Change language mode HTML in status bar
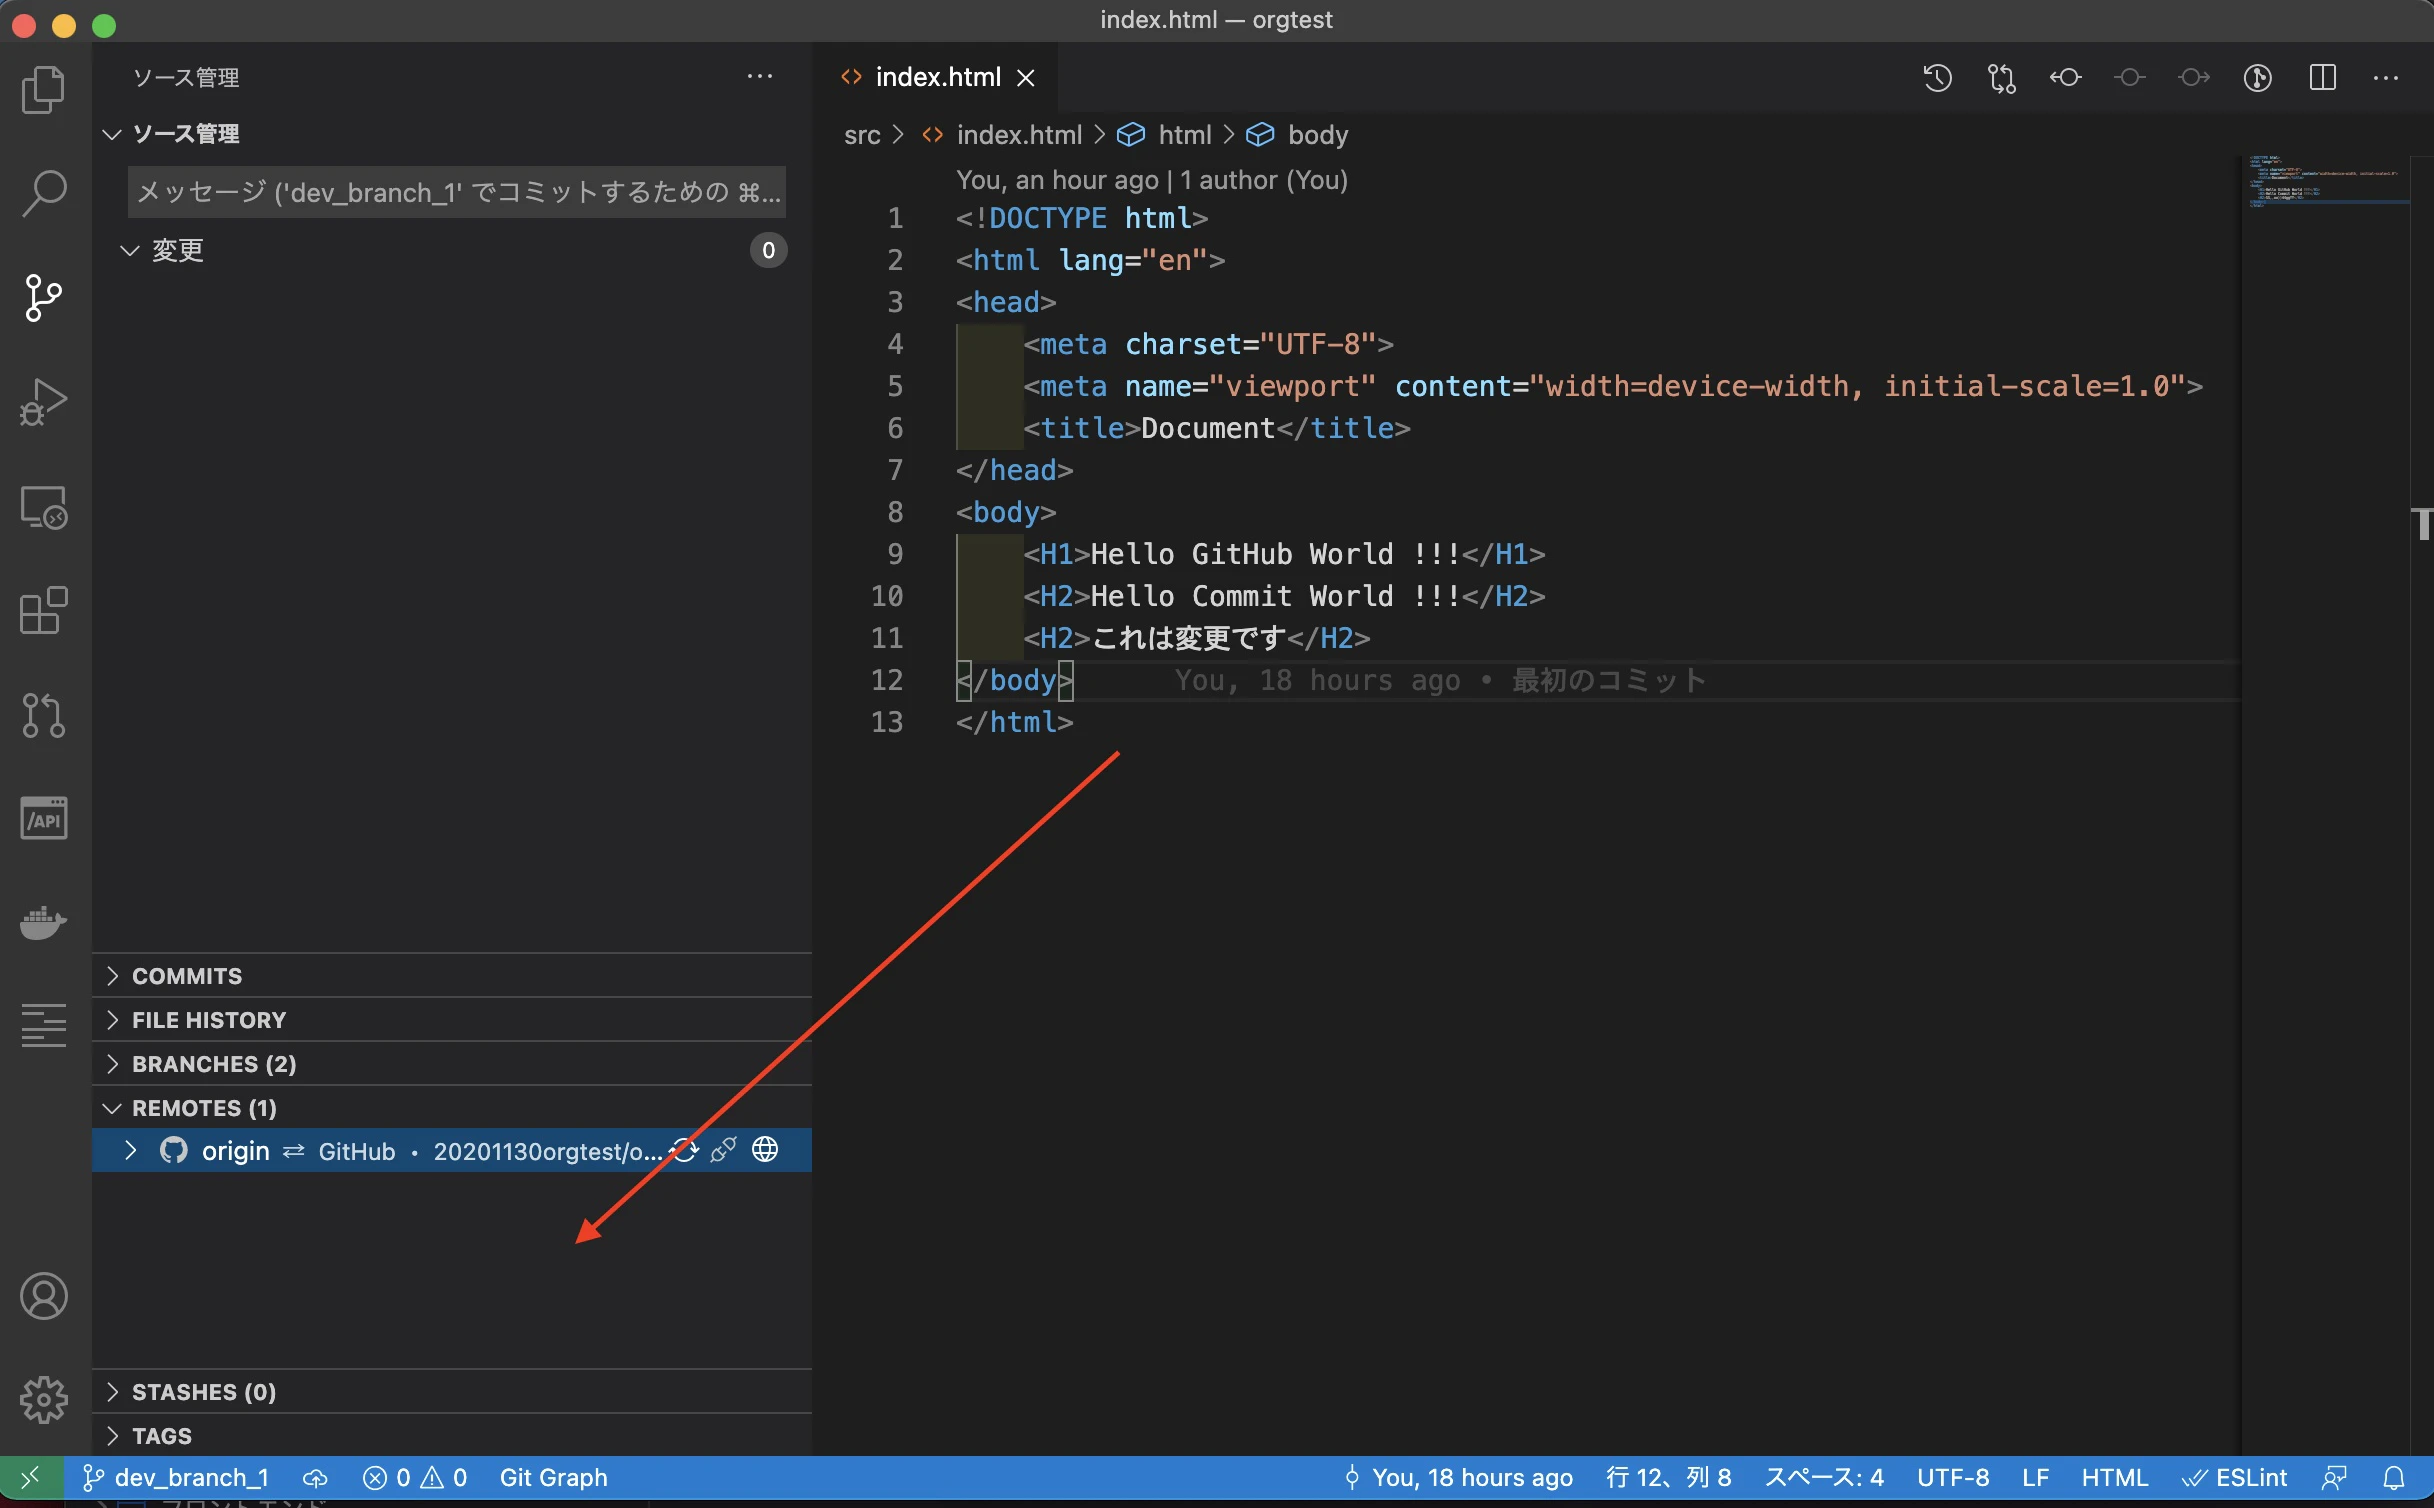Viewport: 2434px width, 1508px height. (x=2114, y=1478)
